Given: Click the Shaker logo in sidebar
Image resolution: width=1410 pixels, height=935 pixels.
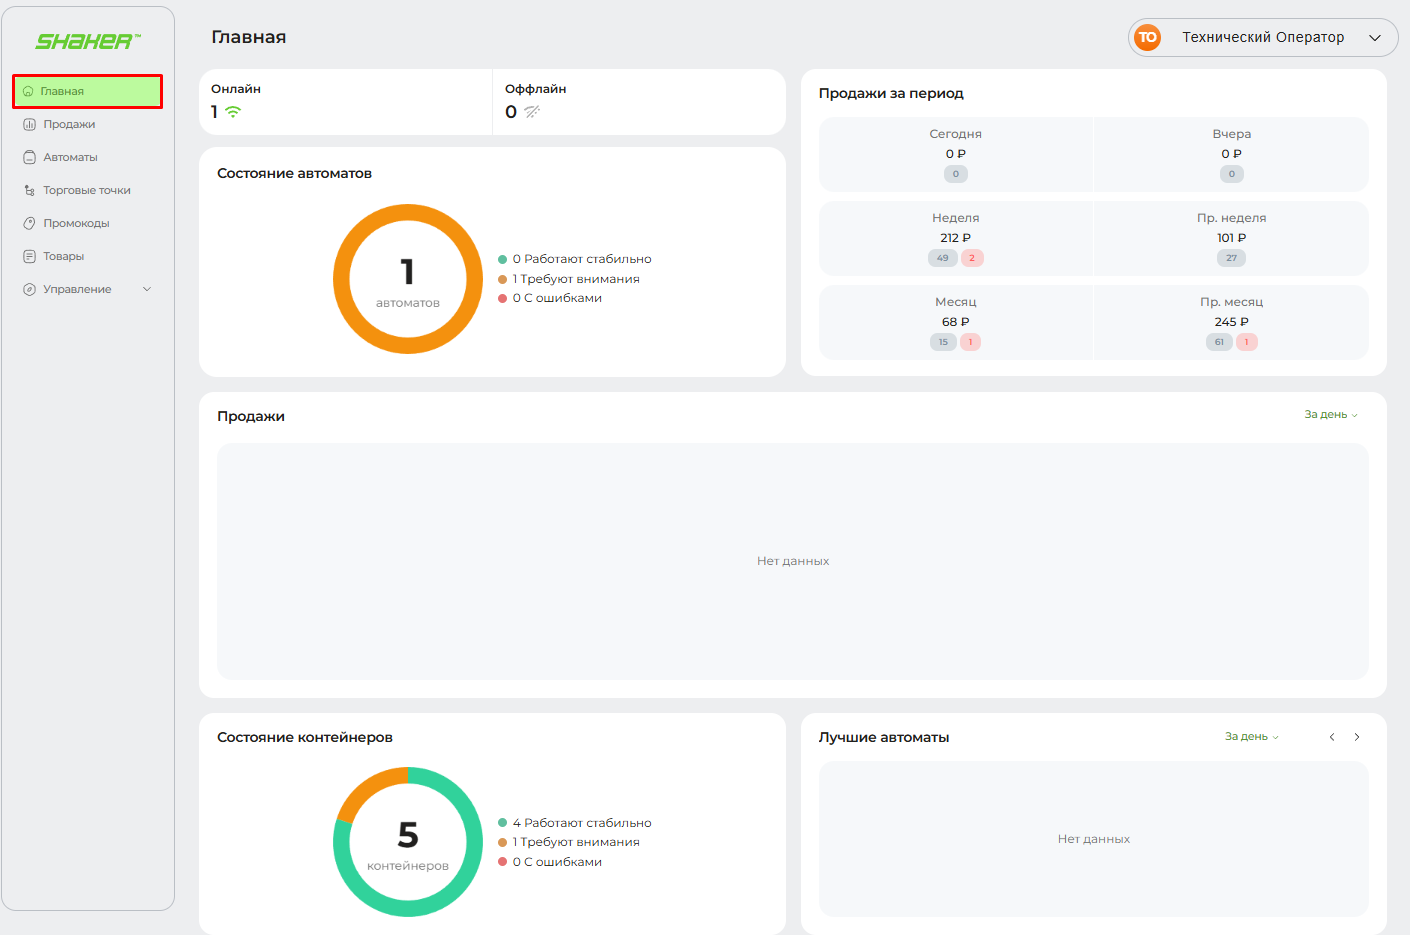Looking at the screenshot, I should click(88, 41).
